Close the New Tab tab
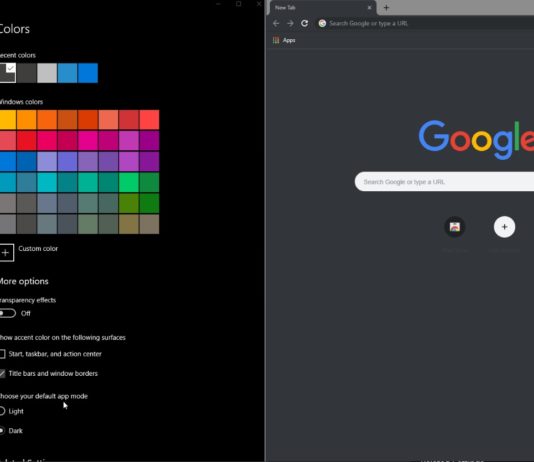This screenshot has height=462, width=534. coord(369,7)
